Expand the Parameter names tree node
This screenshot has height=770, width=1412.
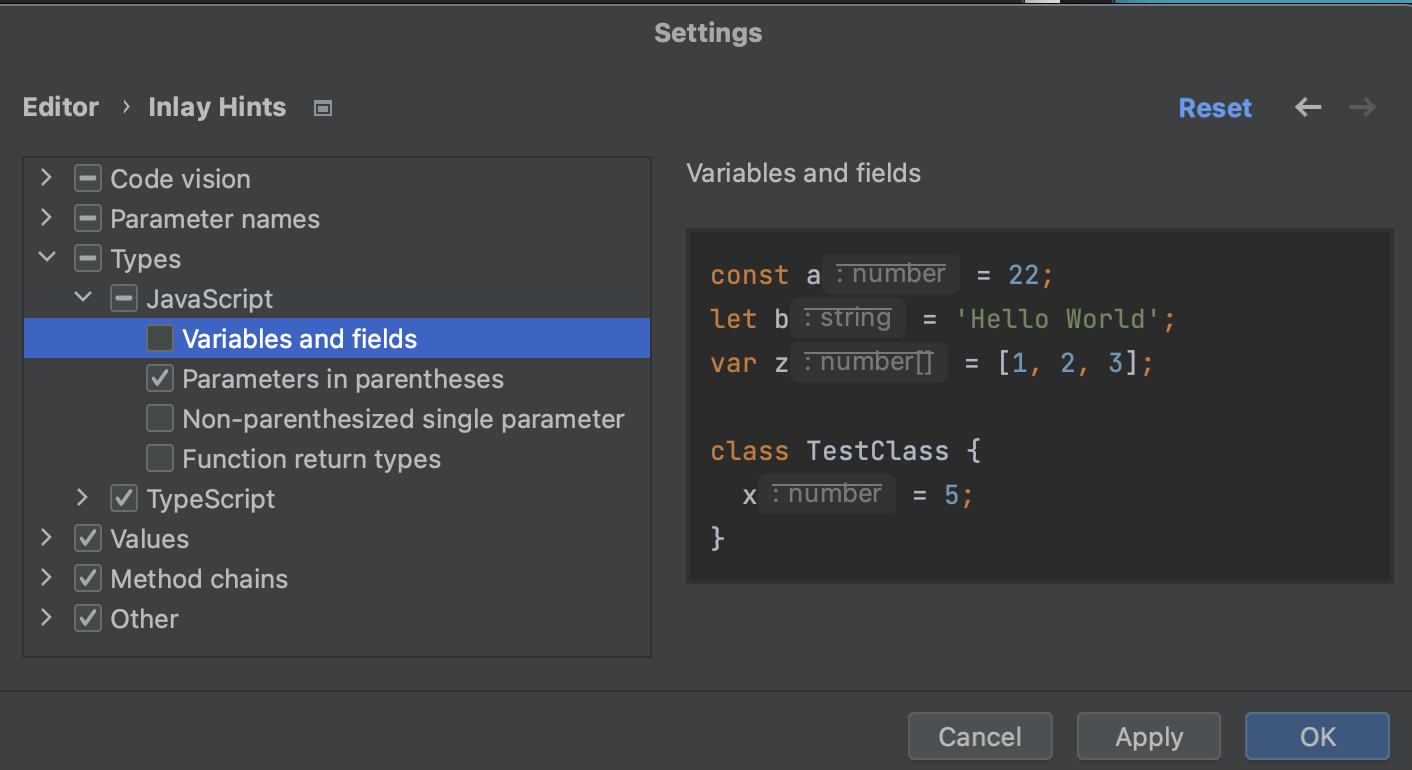pyautogui.click(x=46, y=217)
